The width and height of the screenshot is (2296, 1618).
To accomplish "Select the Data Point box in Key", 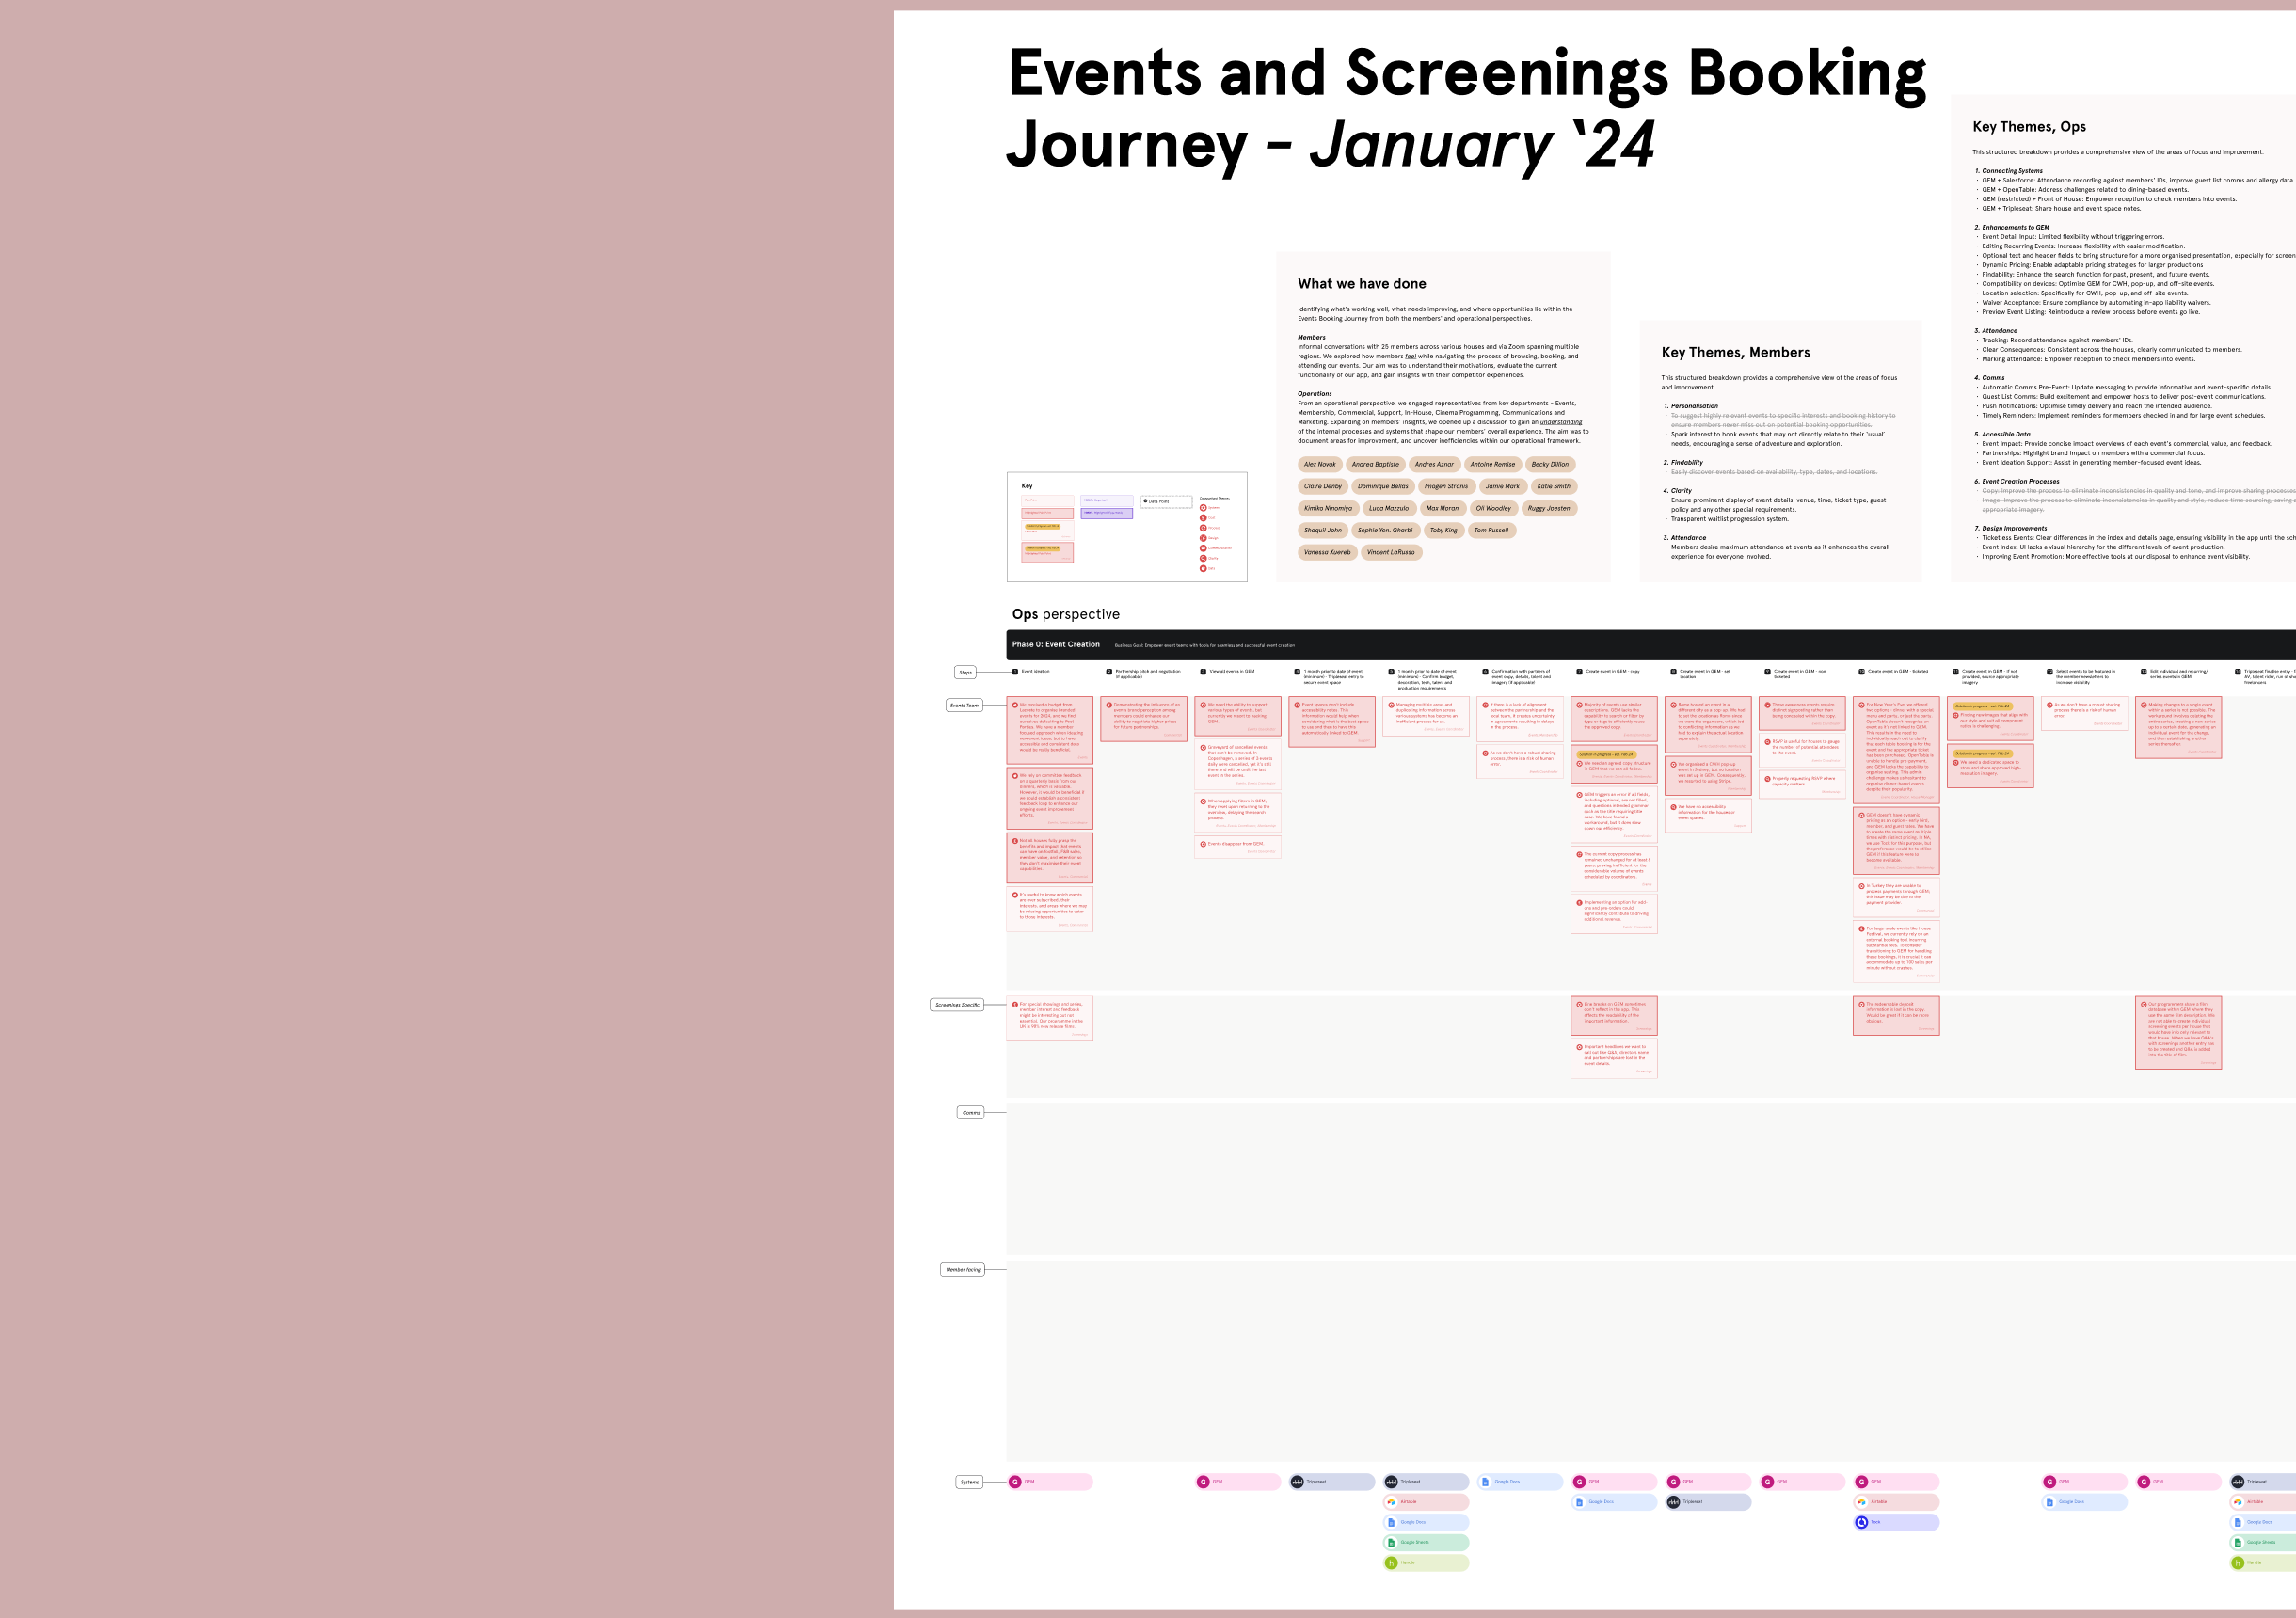I will click(1167, 502).
